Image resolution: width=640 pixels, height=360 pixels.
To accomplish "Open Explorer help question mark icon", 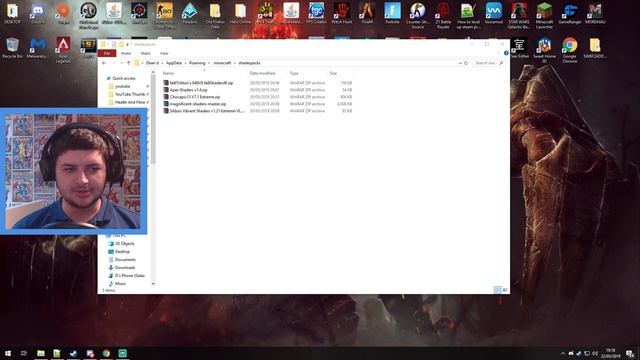I will coord(506,53).
